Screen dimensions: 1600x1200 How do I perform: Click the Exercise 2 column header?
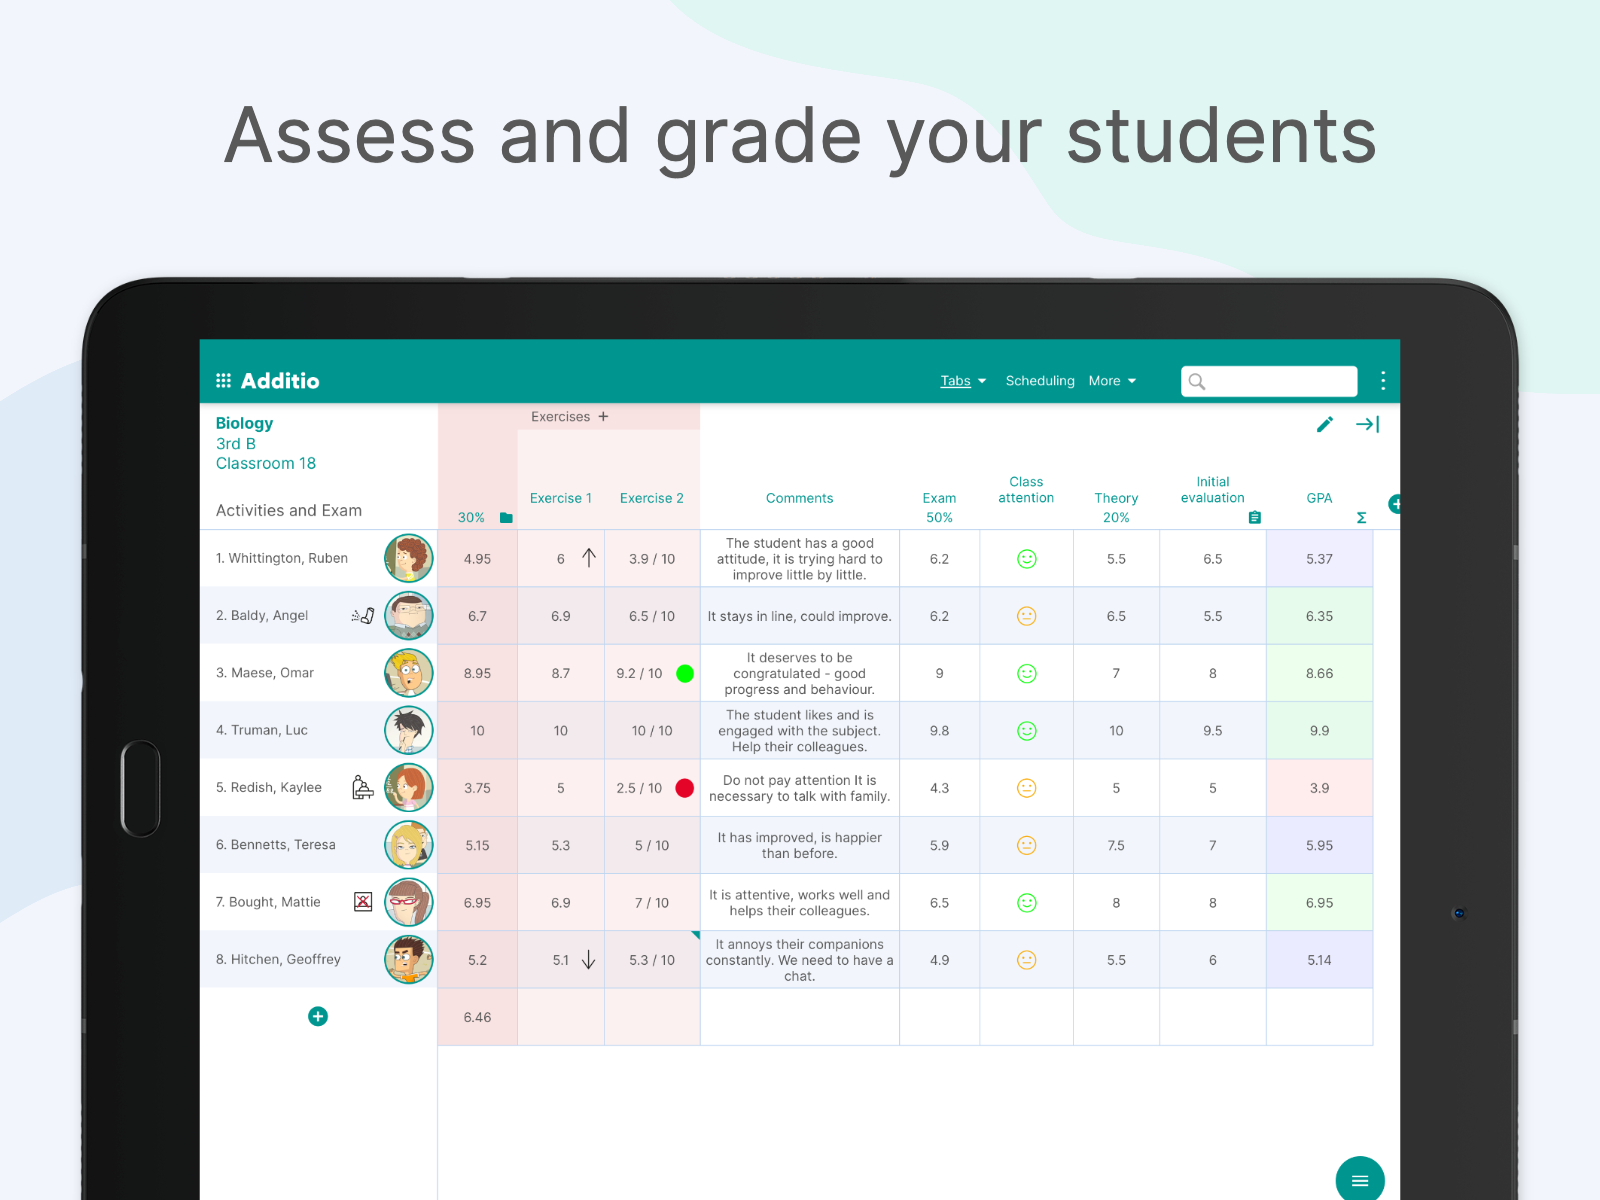[652, 498]
